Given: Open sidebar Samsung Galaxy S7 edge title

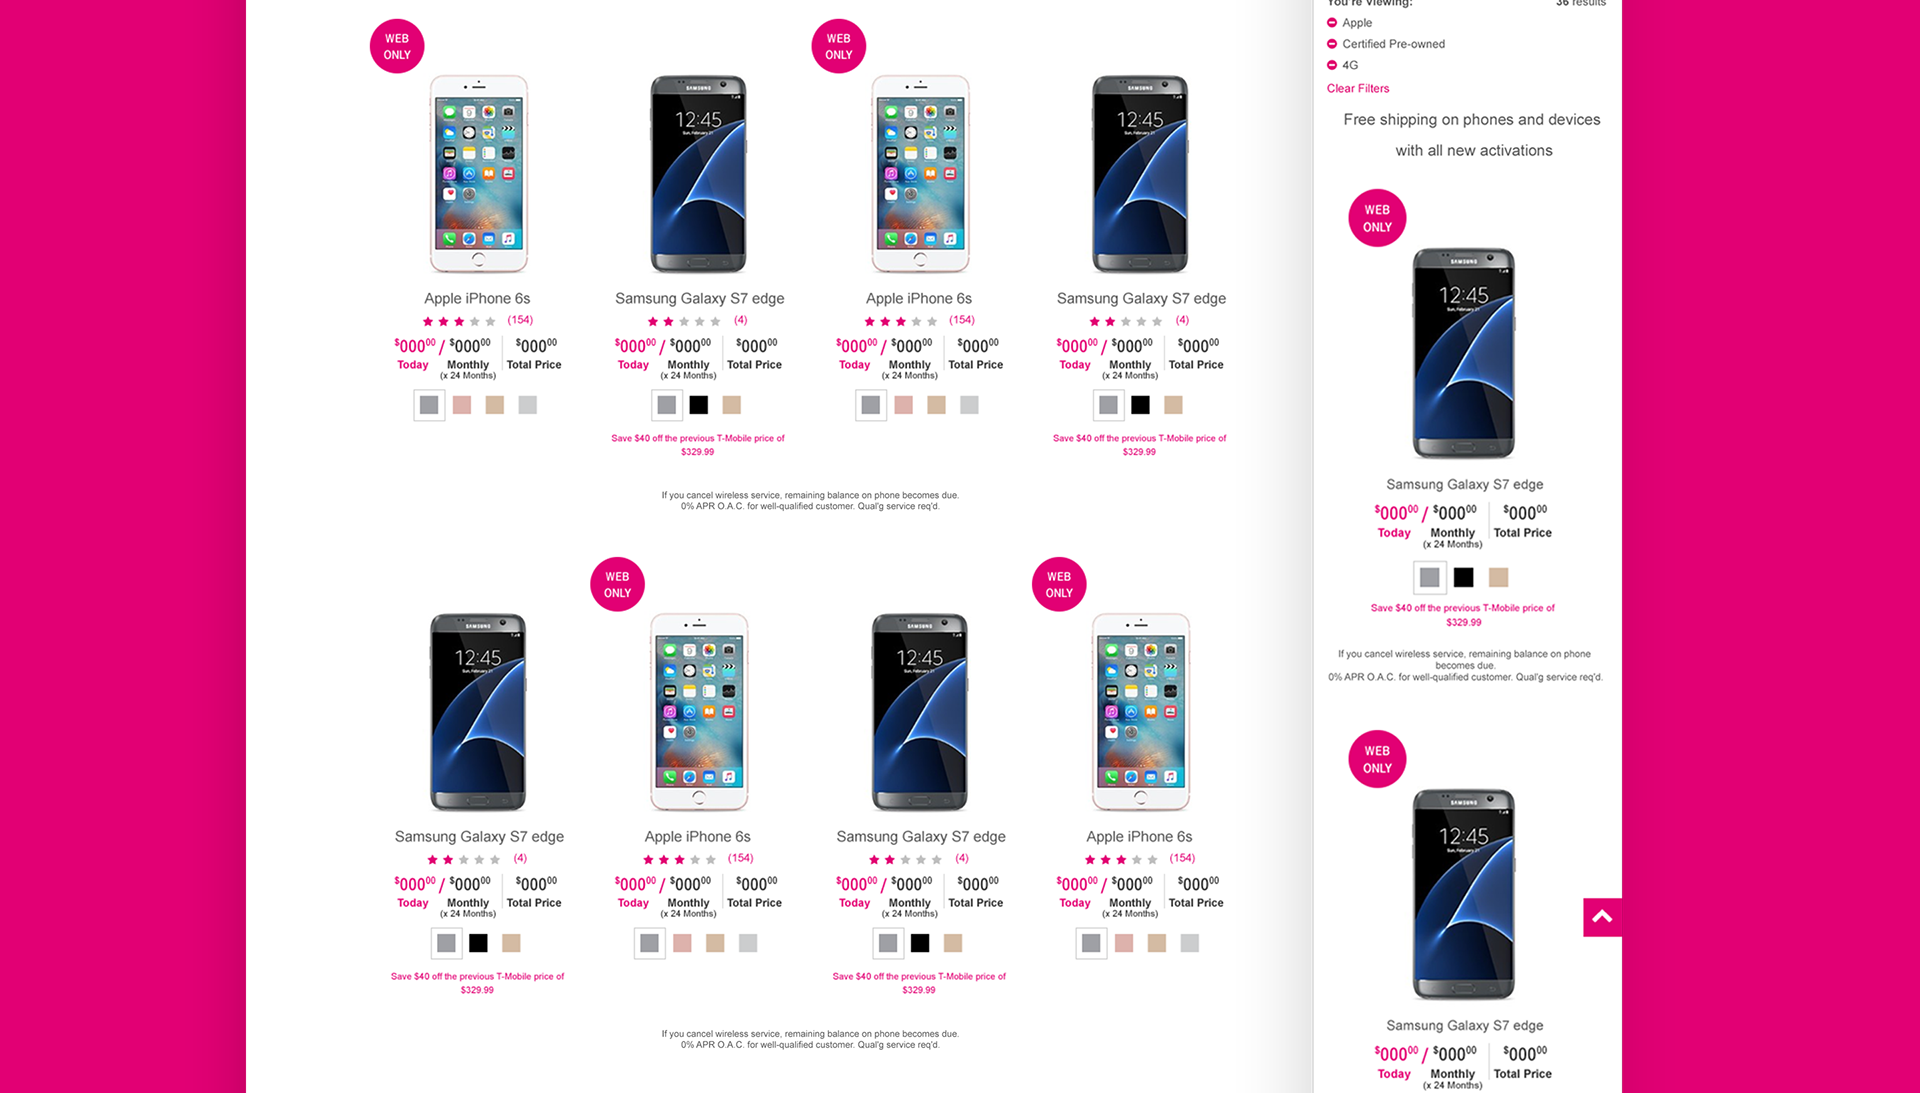Looking at the screenshot, I should (1464, 484).
